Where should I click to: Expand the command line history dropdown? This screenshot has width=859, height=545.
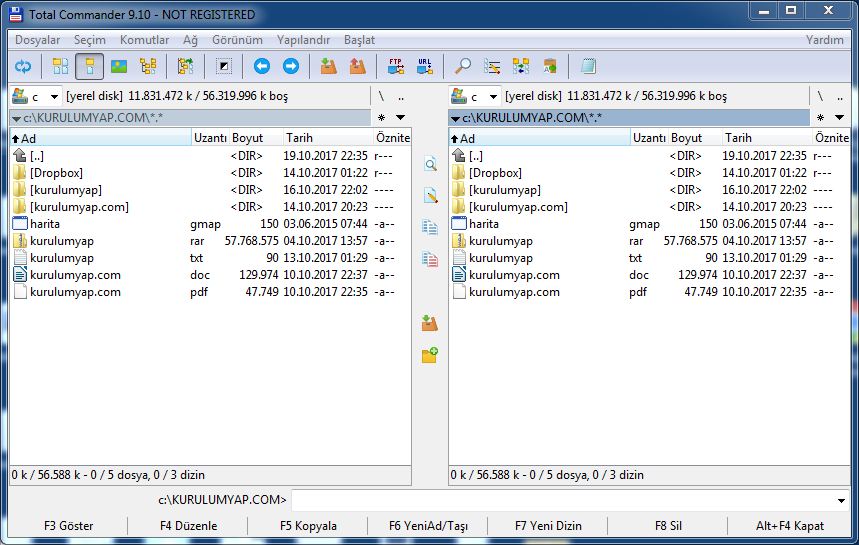(841, 500)
